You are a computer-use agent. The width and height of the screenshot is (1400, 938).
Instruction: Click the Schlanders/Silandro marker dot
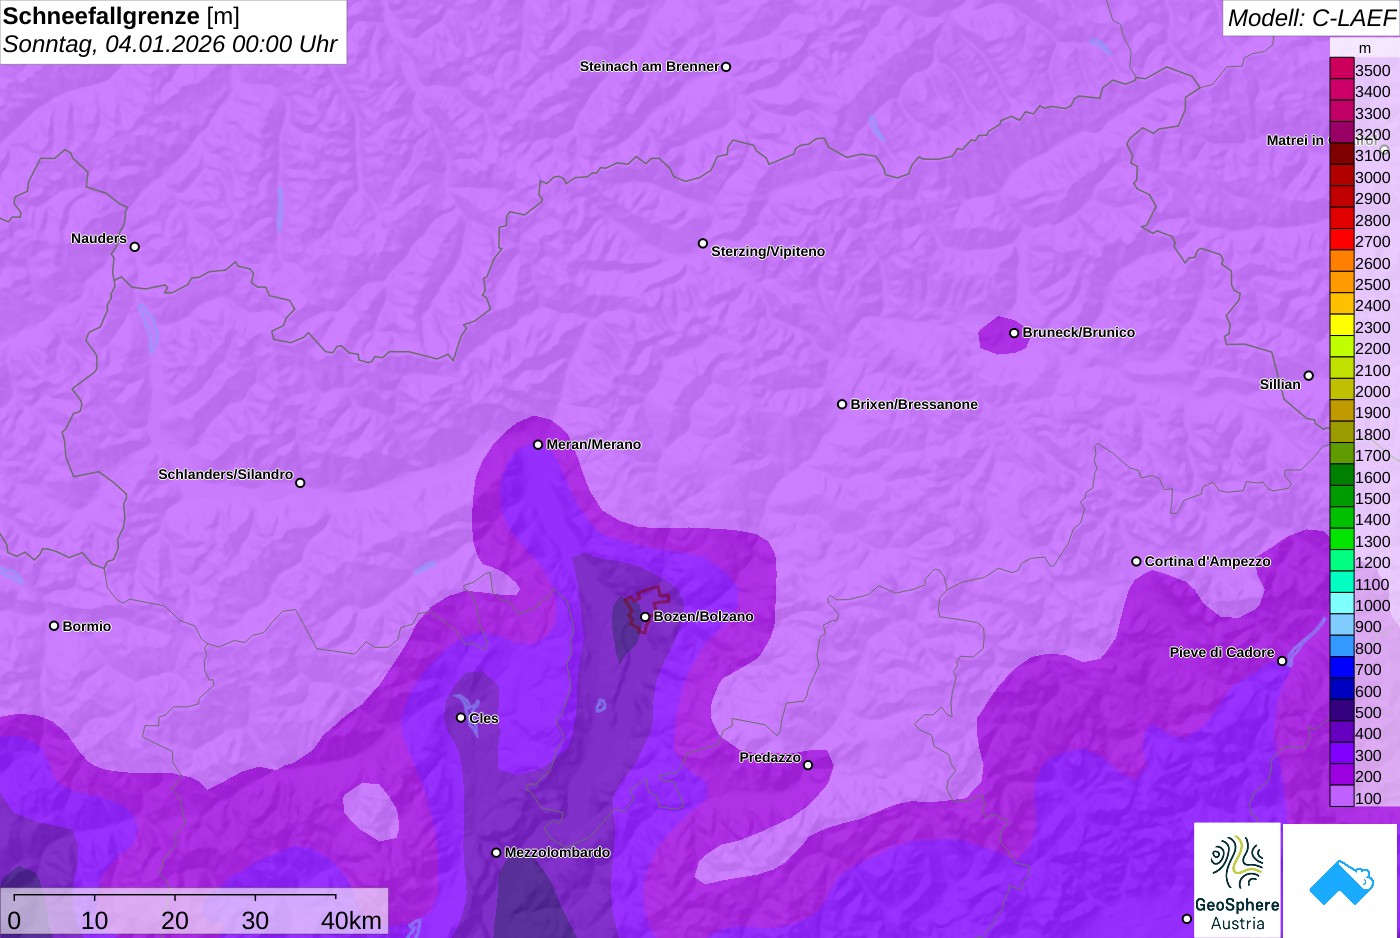click(x=300, y=483)
